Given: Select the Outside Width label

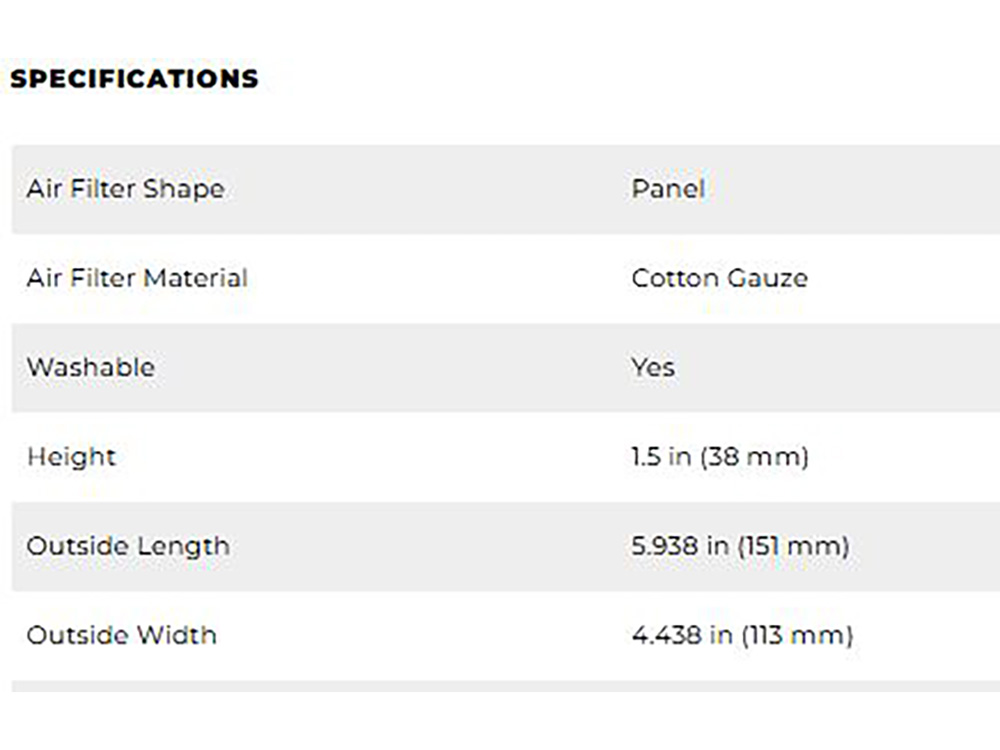Looking at the screenshot, I should point(122,635).
